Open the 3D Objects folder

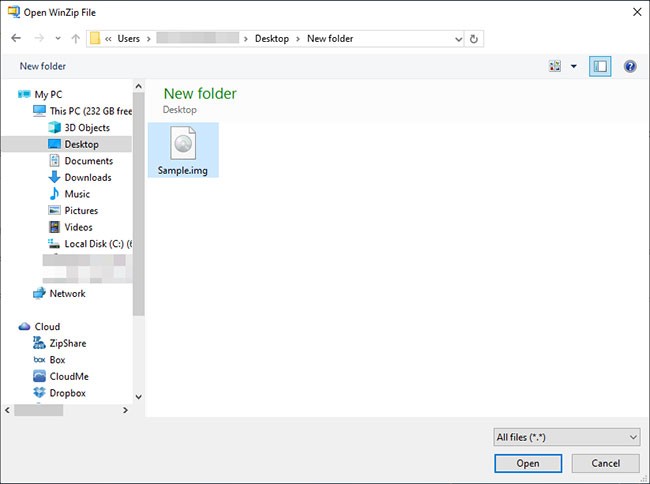pos(86,128)
